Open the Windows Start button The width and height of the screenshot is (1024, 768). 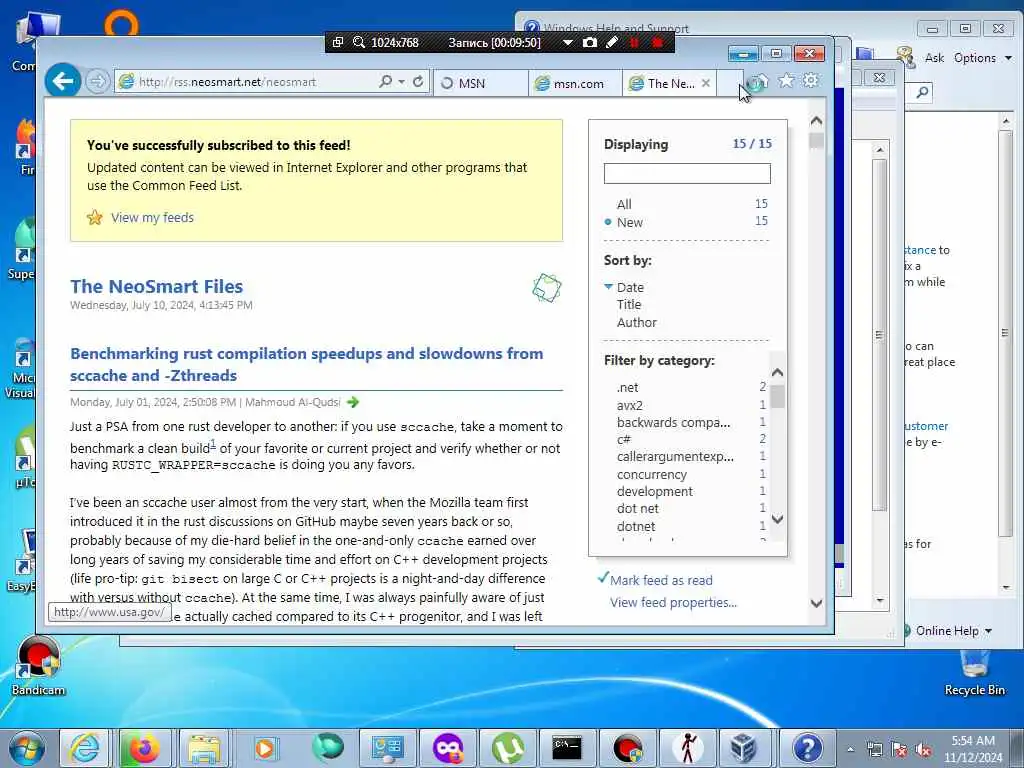pos(27,748)
